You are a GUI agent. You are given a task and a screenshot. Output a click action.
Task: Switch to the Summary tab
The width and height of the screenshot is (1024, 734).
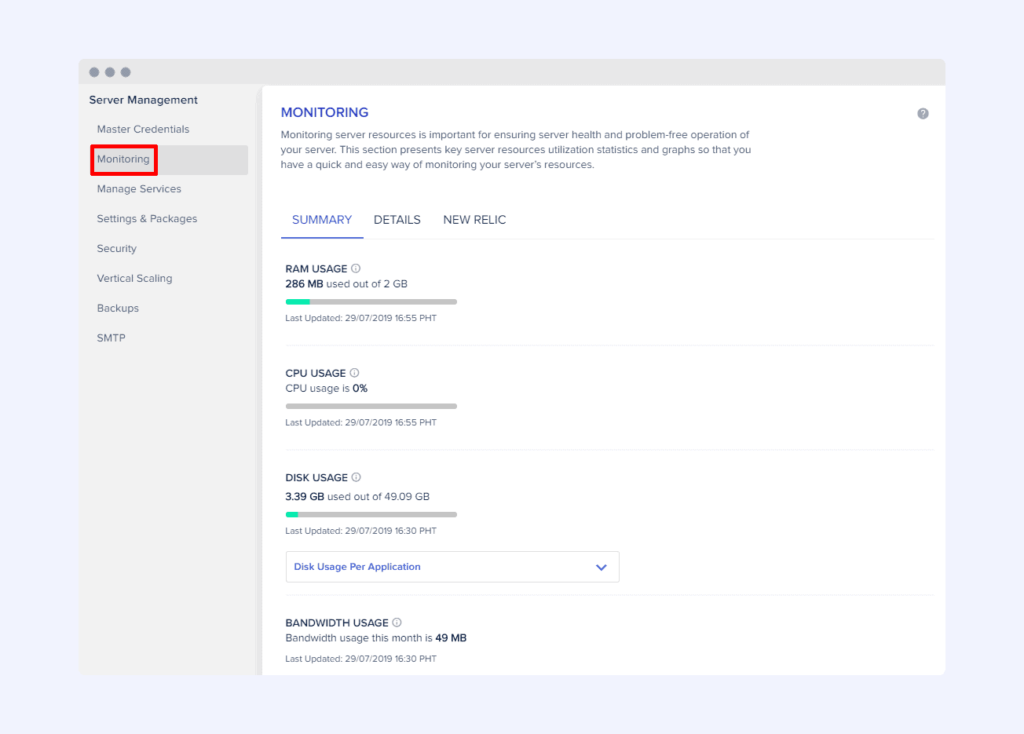(x=322, y=220)
